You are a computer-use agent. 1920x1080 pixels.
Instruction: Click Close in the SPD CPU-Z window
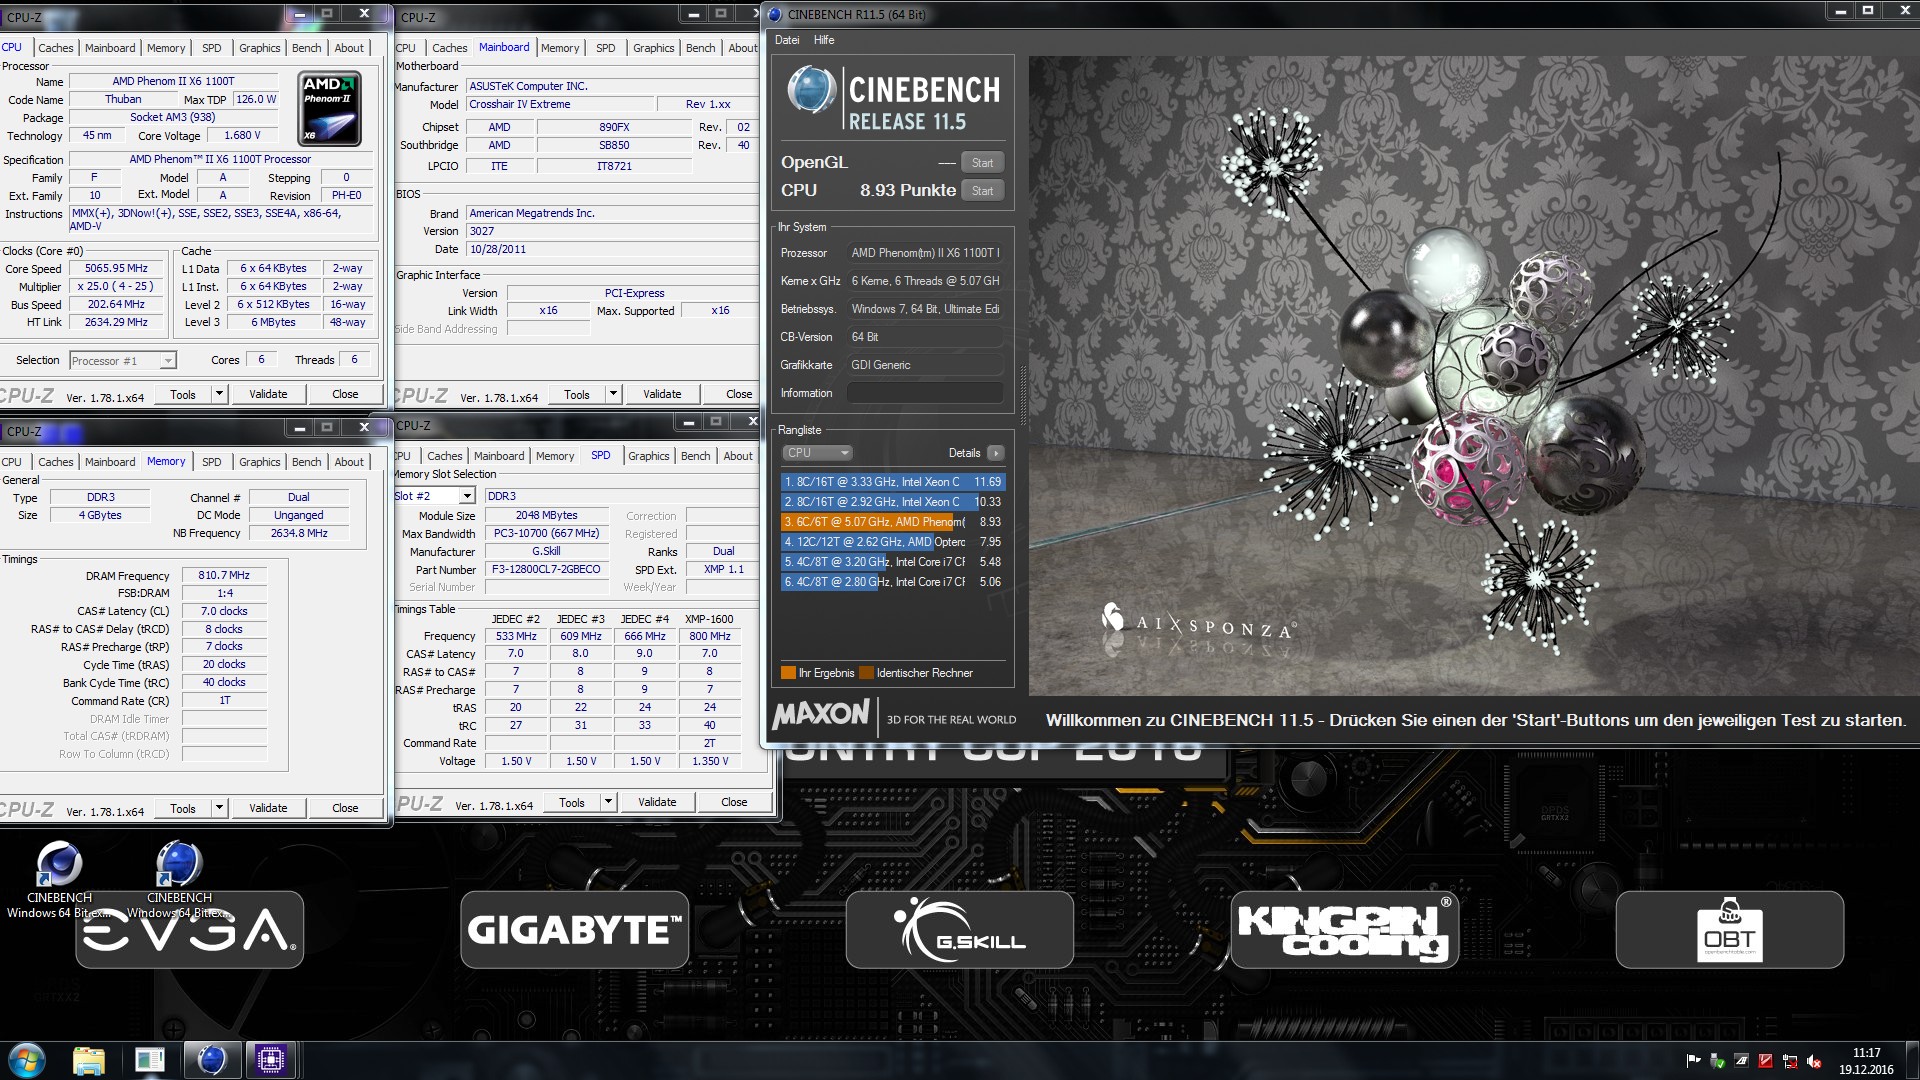tap(734, 802)
